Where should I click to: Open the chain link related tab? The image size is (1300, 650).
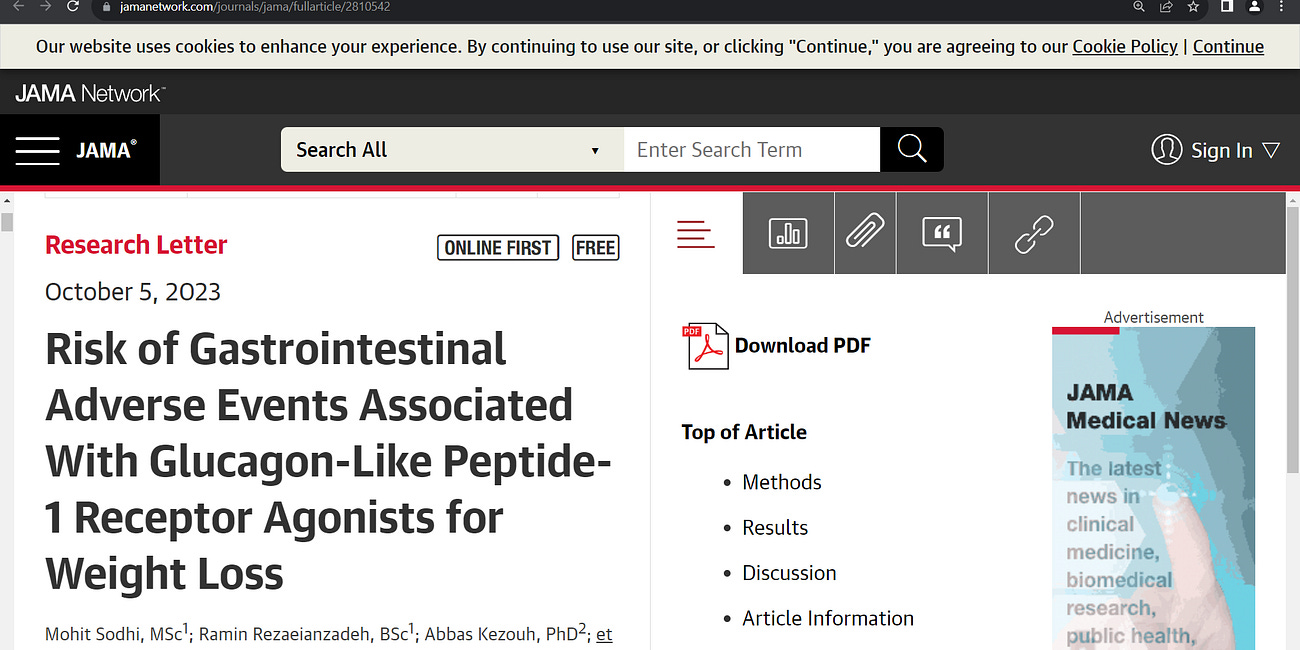pyautogui.click(x=1034, y=234)
